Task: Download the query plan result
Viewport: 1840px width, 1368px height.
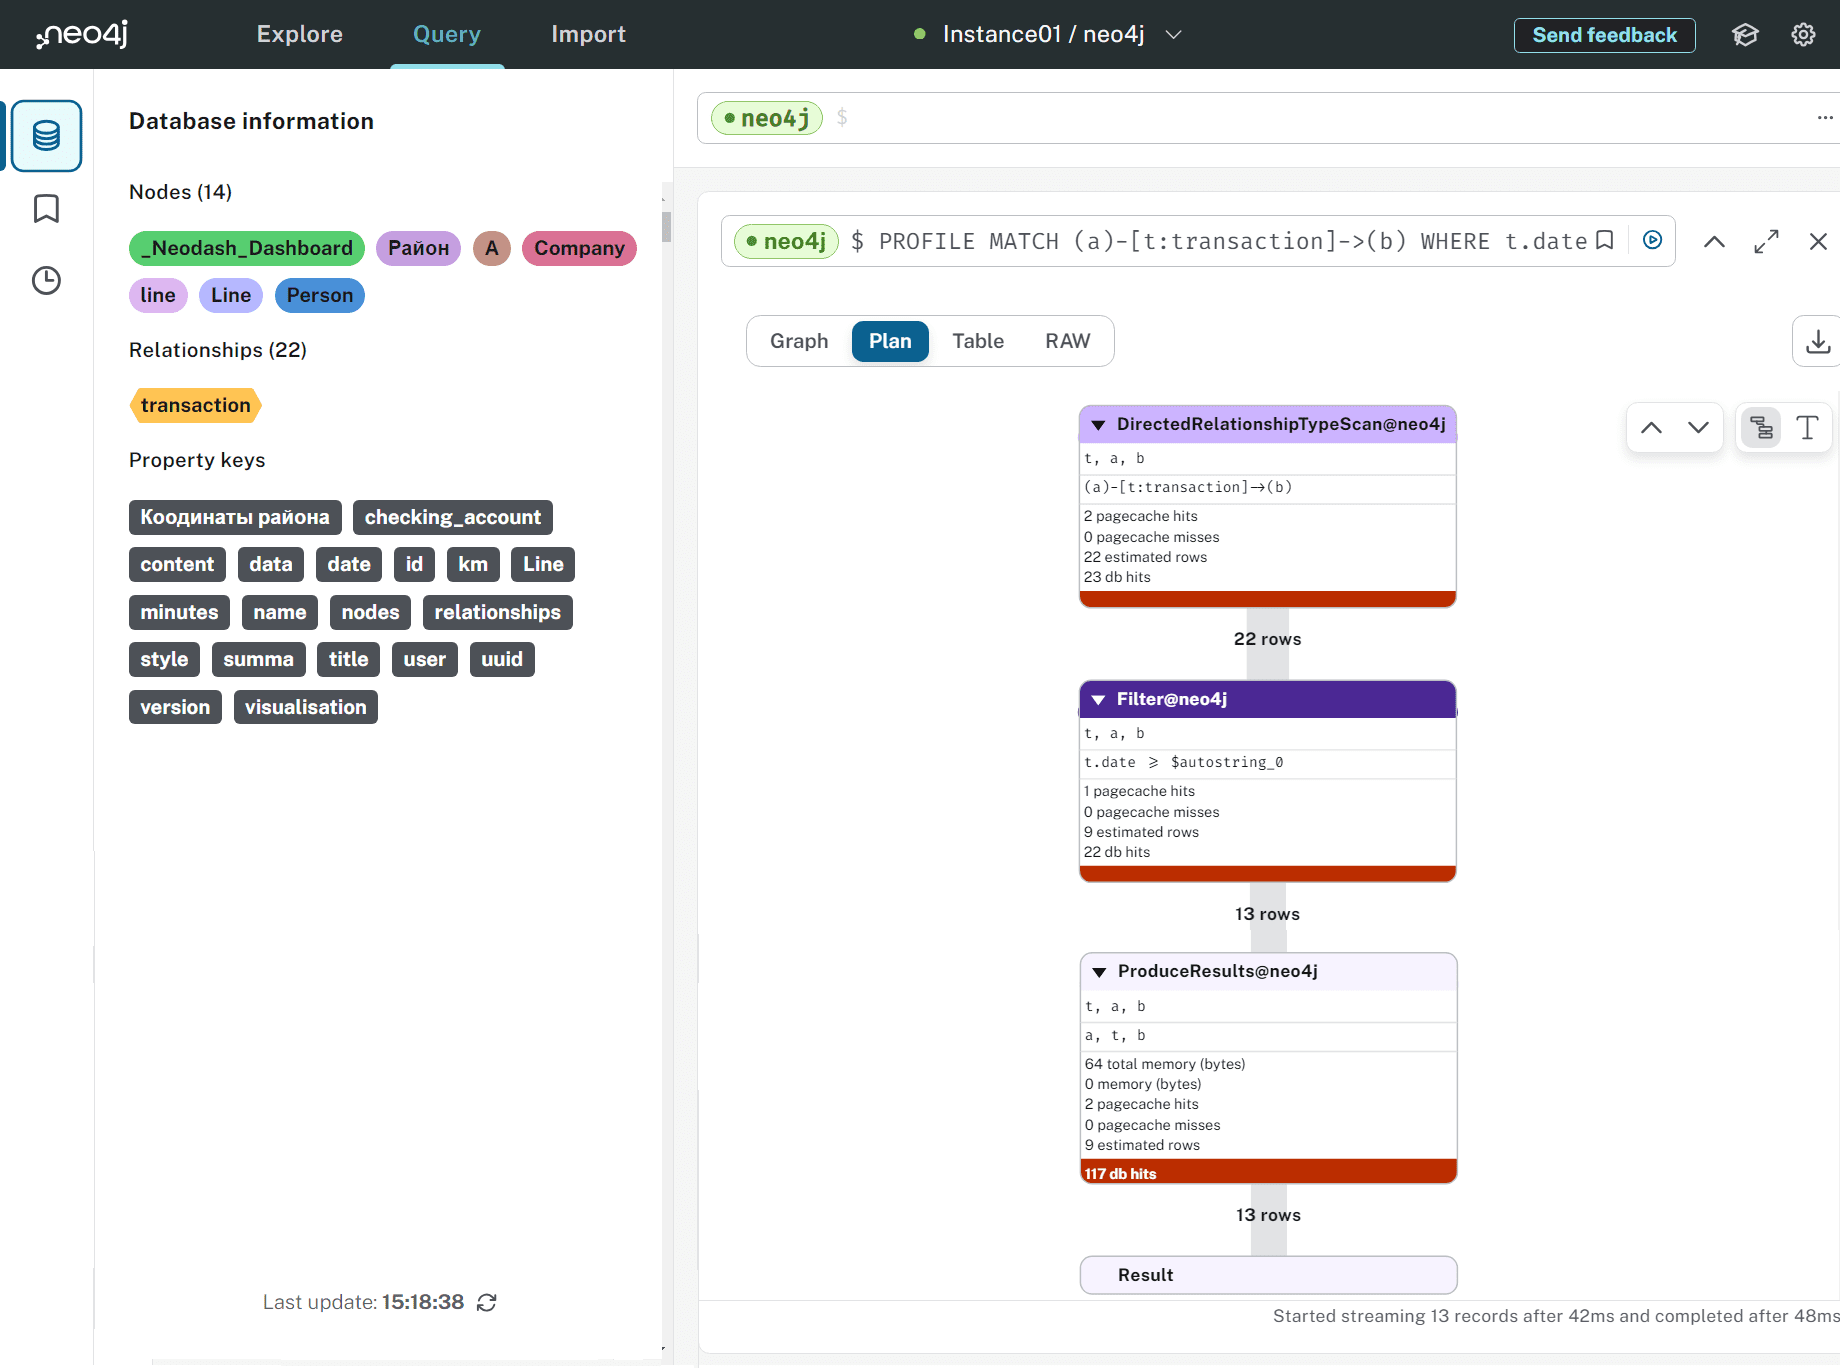Action: pos(1817,342)
